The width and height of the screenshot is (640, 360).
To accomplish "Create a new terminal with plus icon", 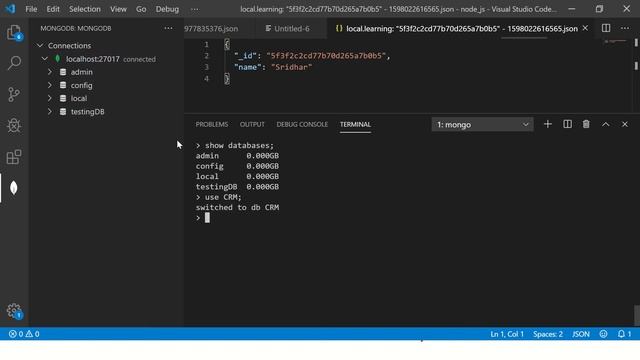I will click(x=548, y=124).
